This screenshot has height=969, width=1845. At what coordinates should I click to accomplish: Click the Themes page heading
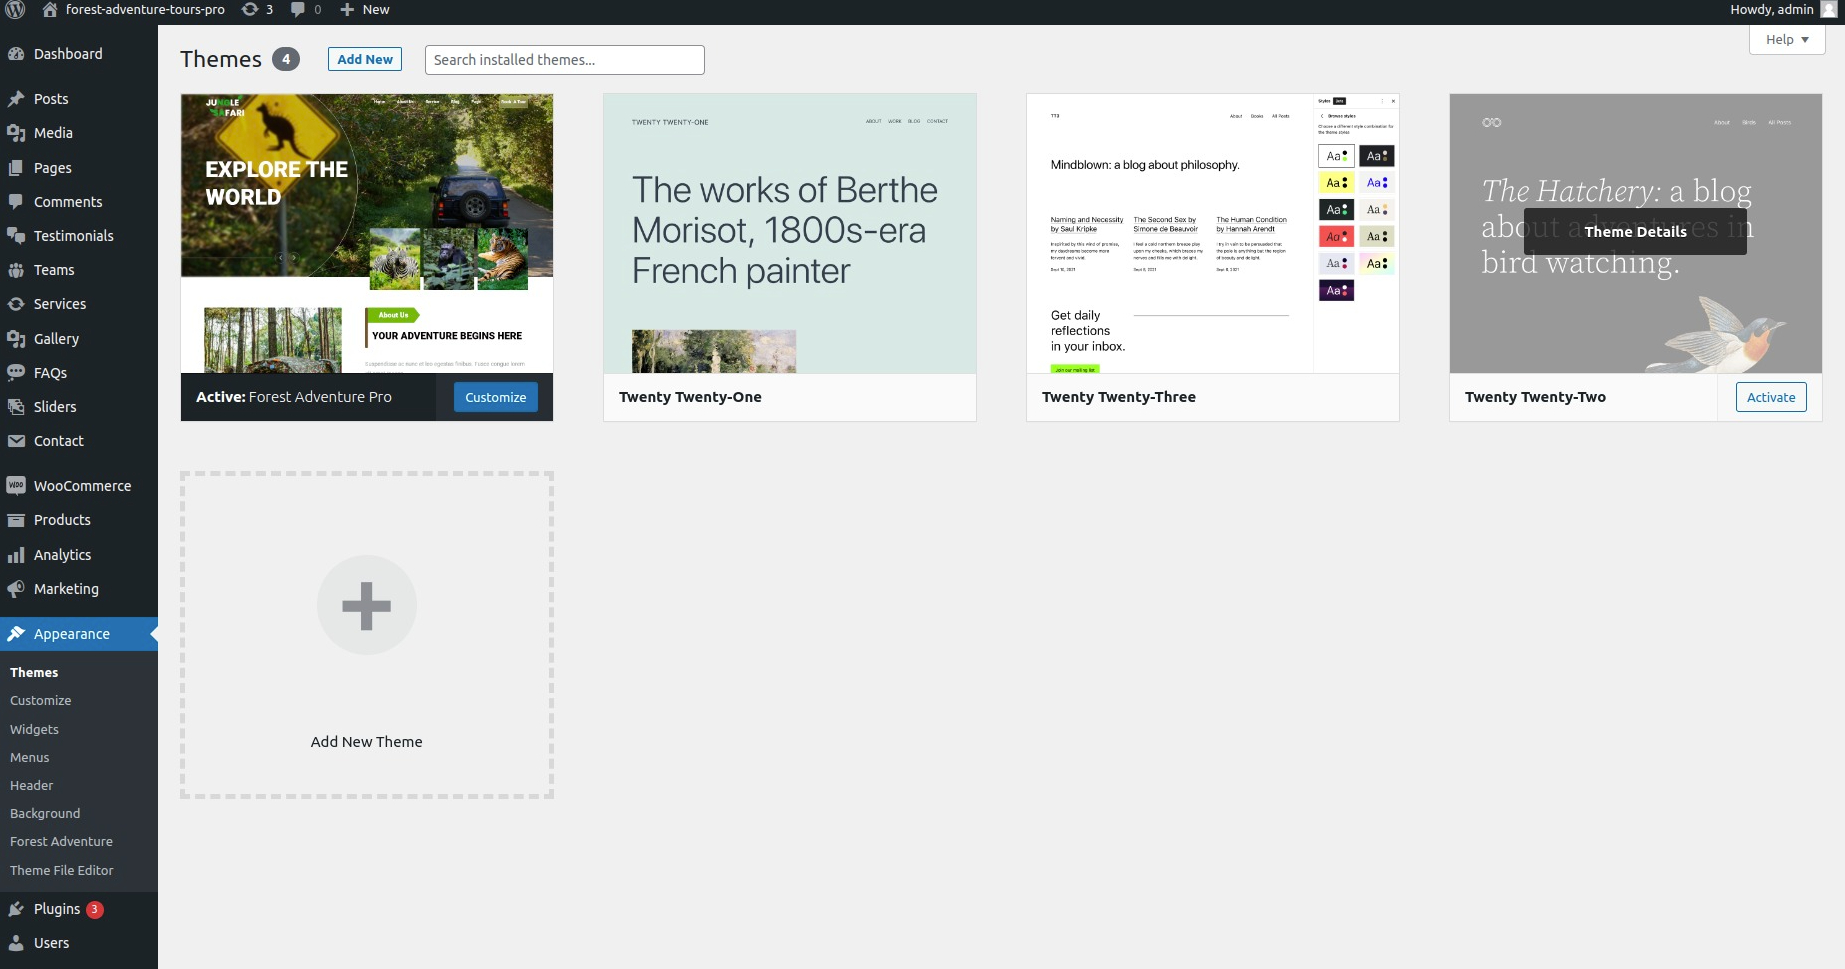221,59
